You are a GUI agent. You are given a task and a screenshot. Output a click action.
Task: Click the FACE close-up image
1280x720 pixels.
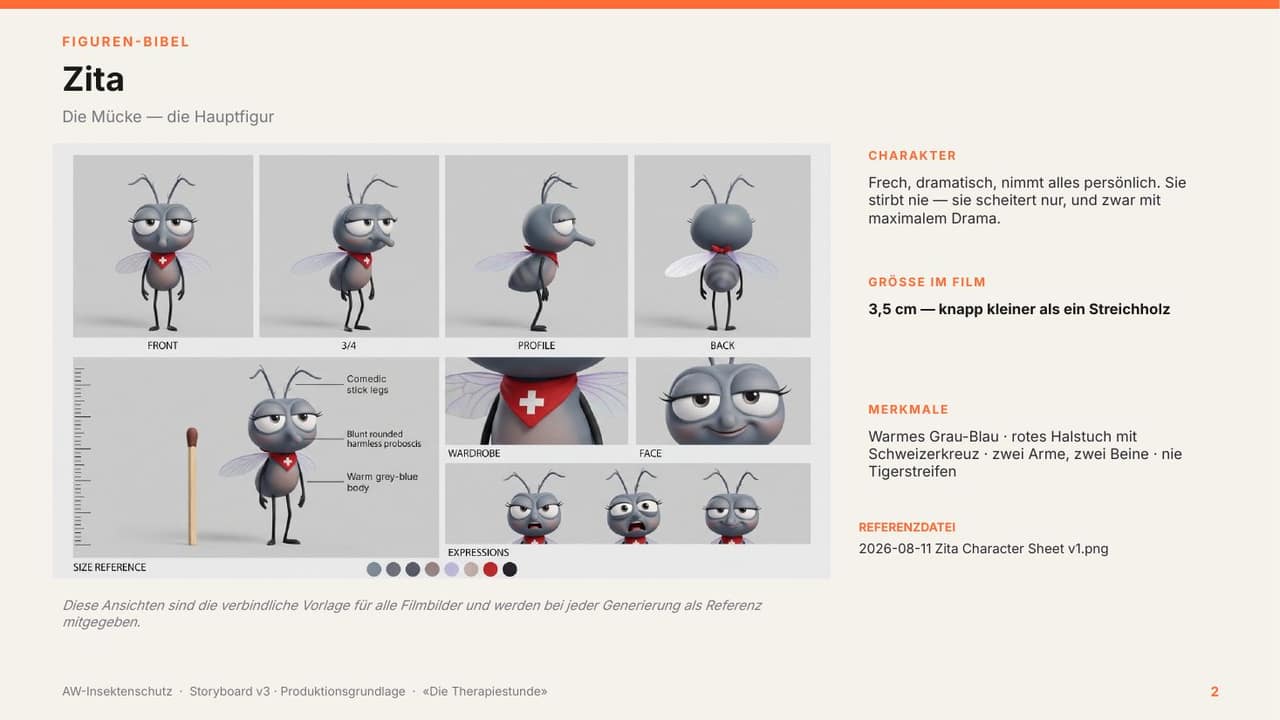(x=723, y=401)
